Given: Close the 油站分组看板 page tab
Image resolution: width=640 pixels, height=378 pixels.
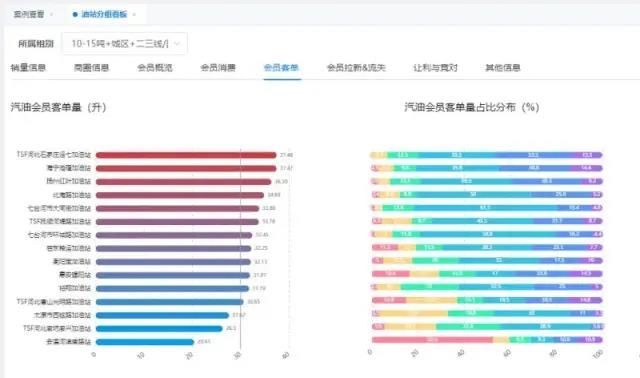Looking at the screenshot, I should [134, 15].
